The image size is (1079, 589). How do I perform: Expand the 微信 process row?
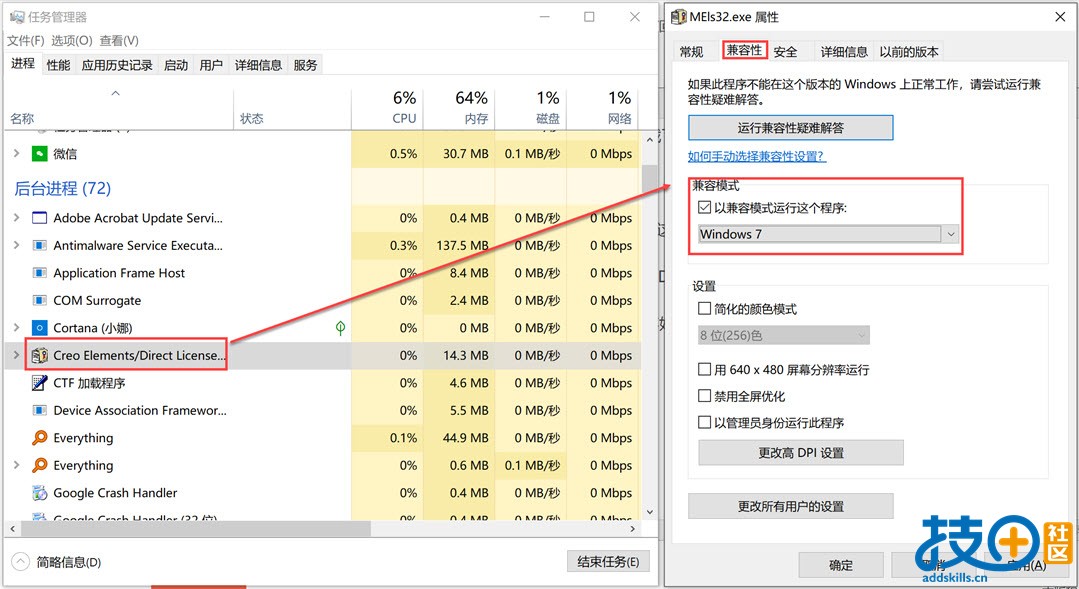click(x=17, y=153)
